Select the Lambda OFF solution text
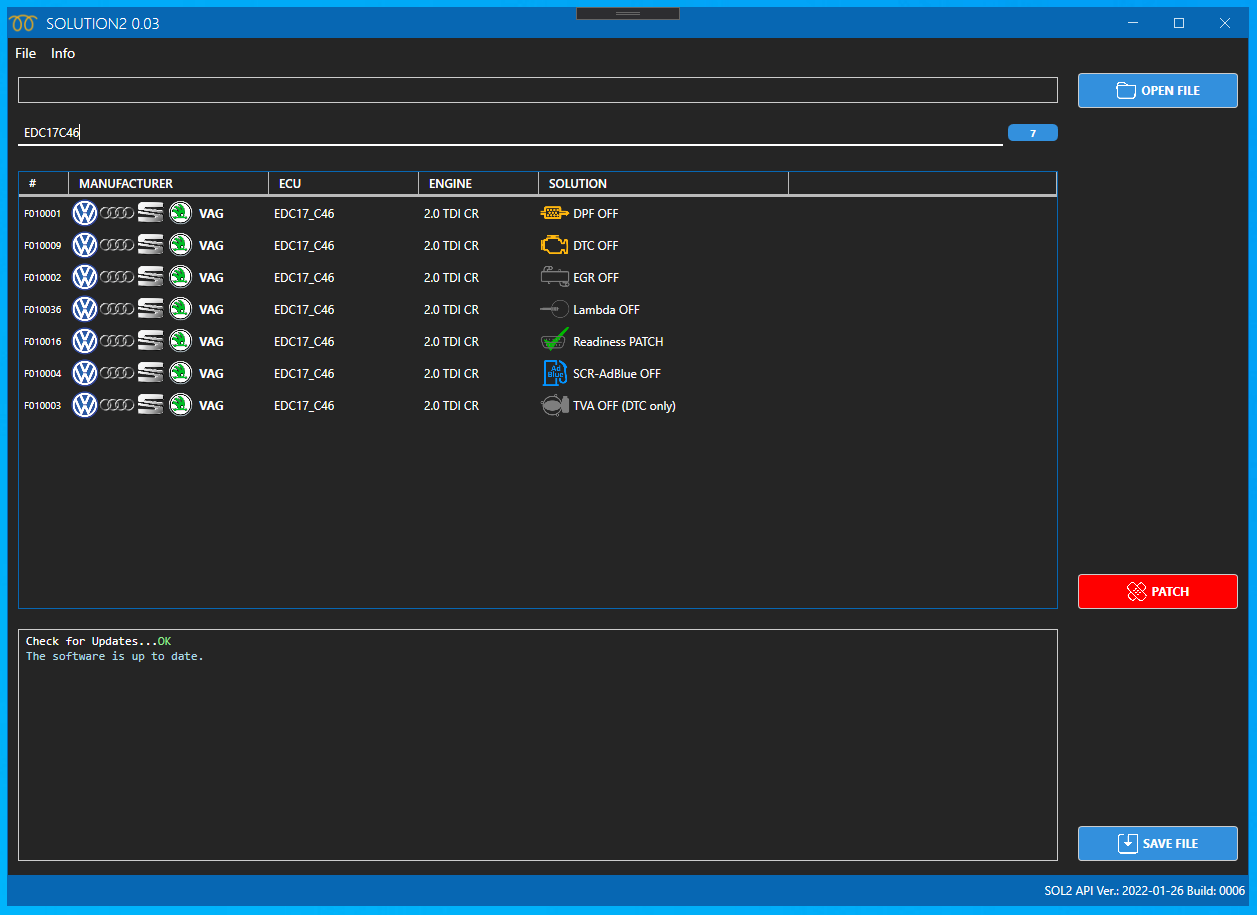1257x915 pixels. coord(606,310)
